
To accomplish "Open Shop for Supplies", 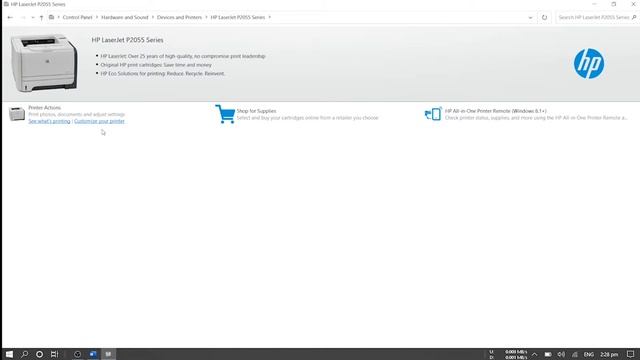I will [256, 111].
